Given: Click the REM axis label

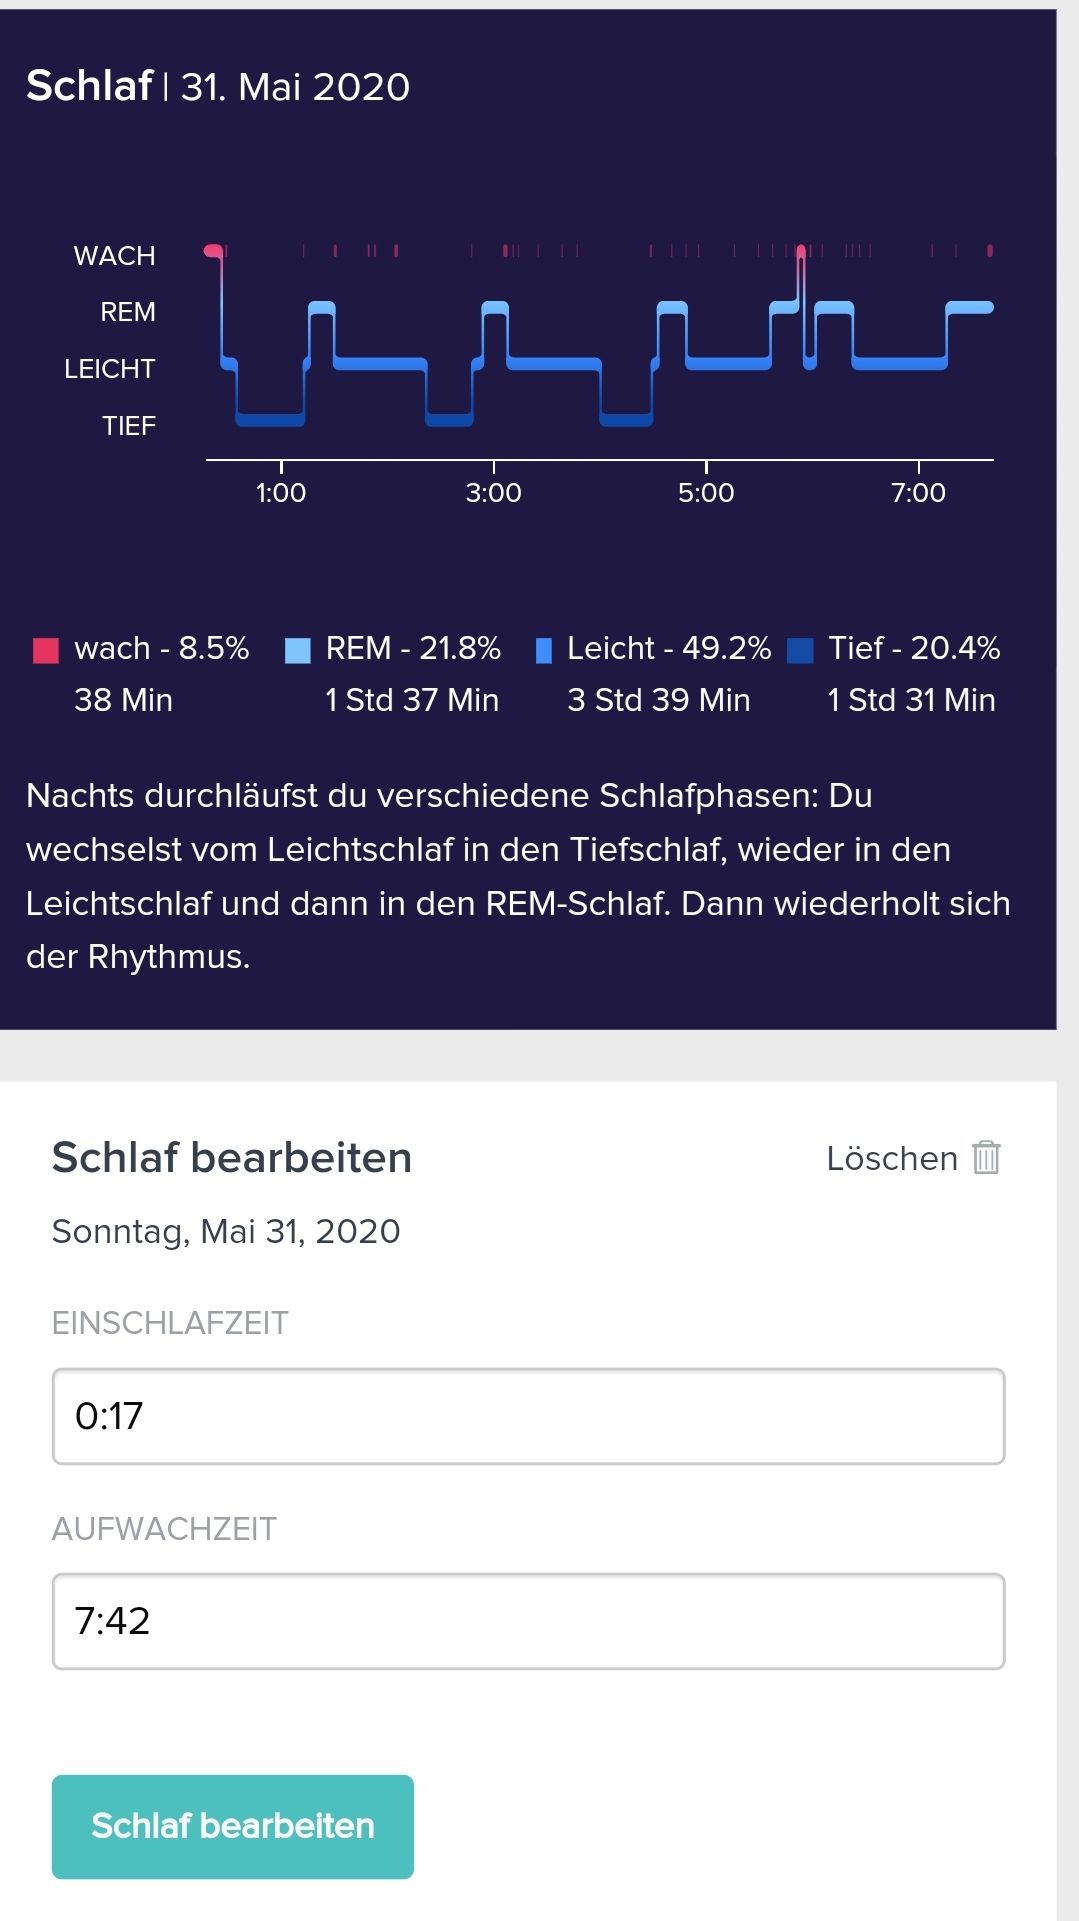Looking at the screenshot, I should point(128,312).
